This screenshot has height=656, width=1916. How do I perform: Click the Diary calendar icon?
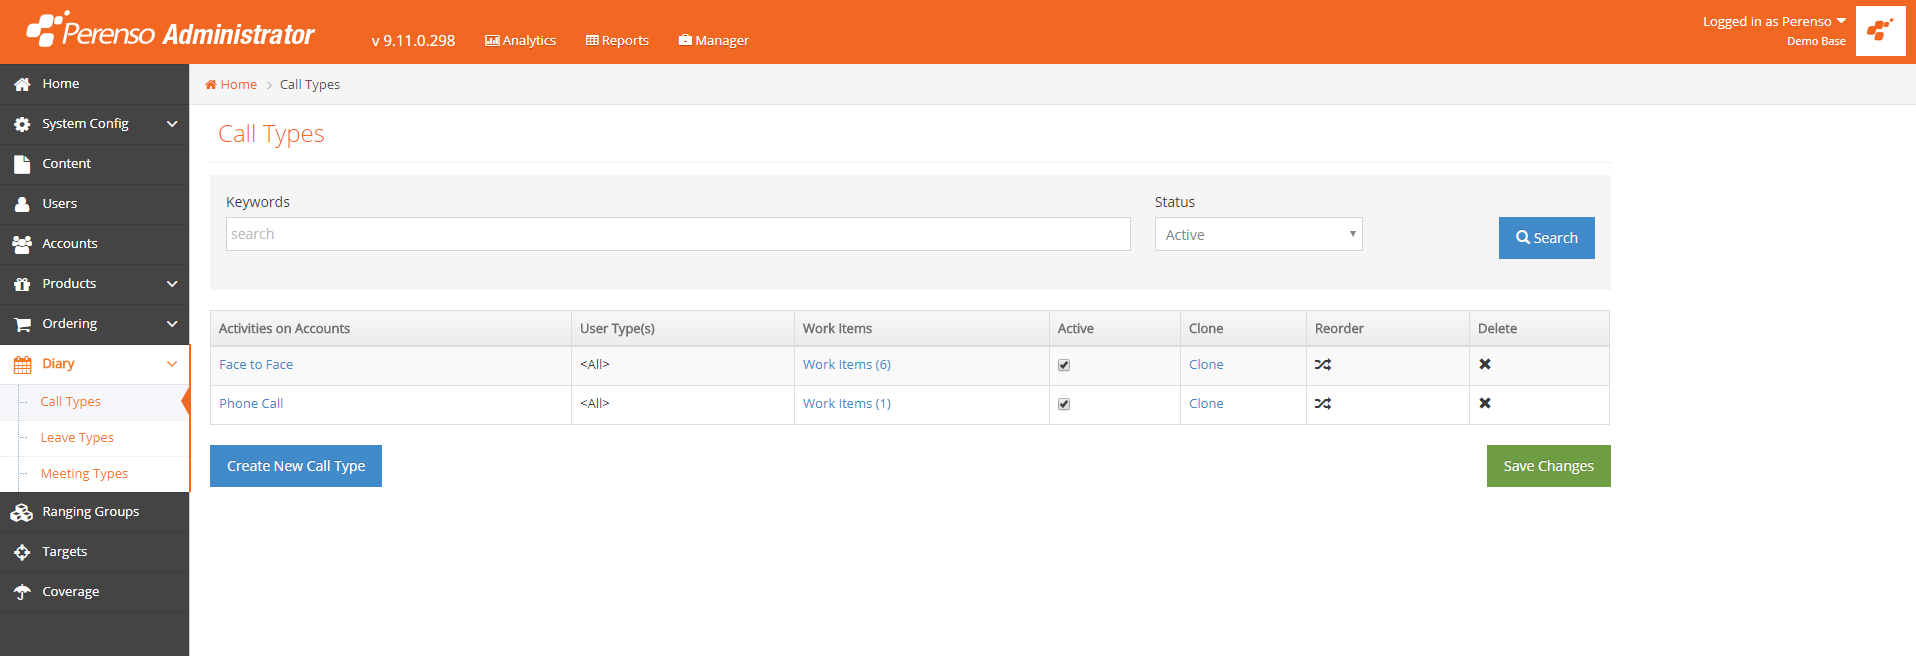click(22, 365)
